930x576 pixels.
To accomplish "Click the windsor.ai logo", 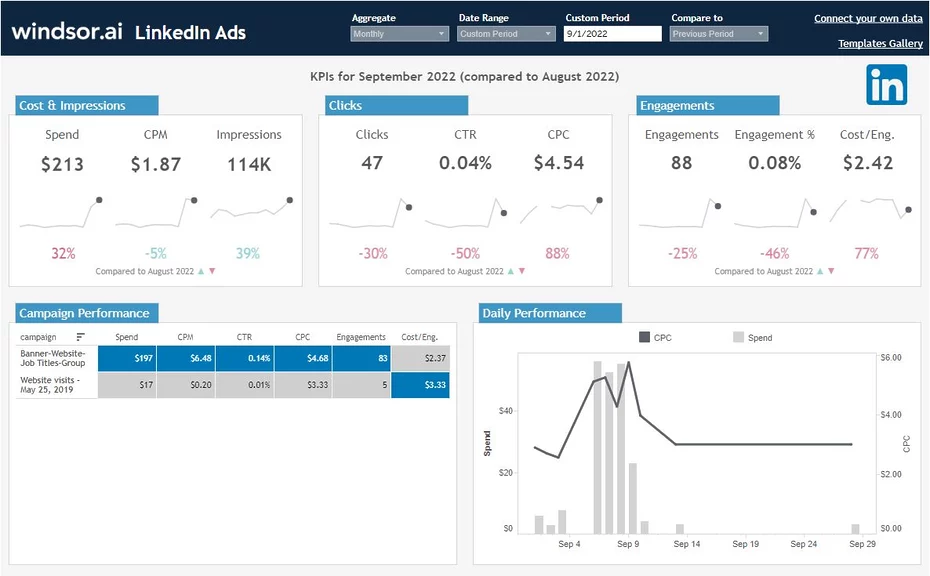I will click(67, 31).
